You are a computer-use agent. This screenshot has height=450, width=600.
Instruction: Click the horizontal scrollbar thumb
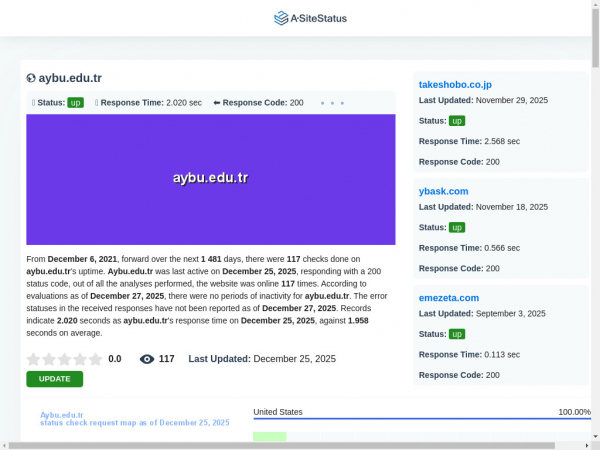281,446
